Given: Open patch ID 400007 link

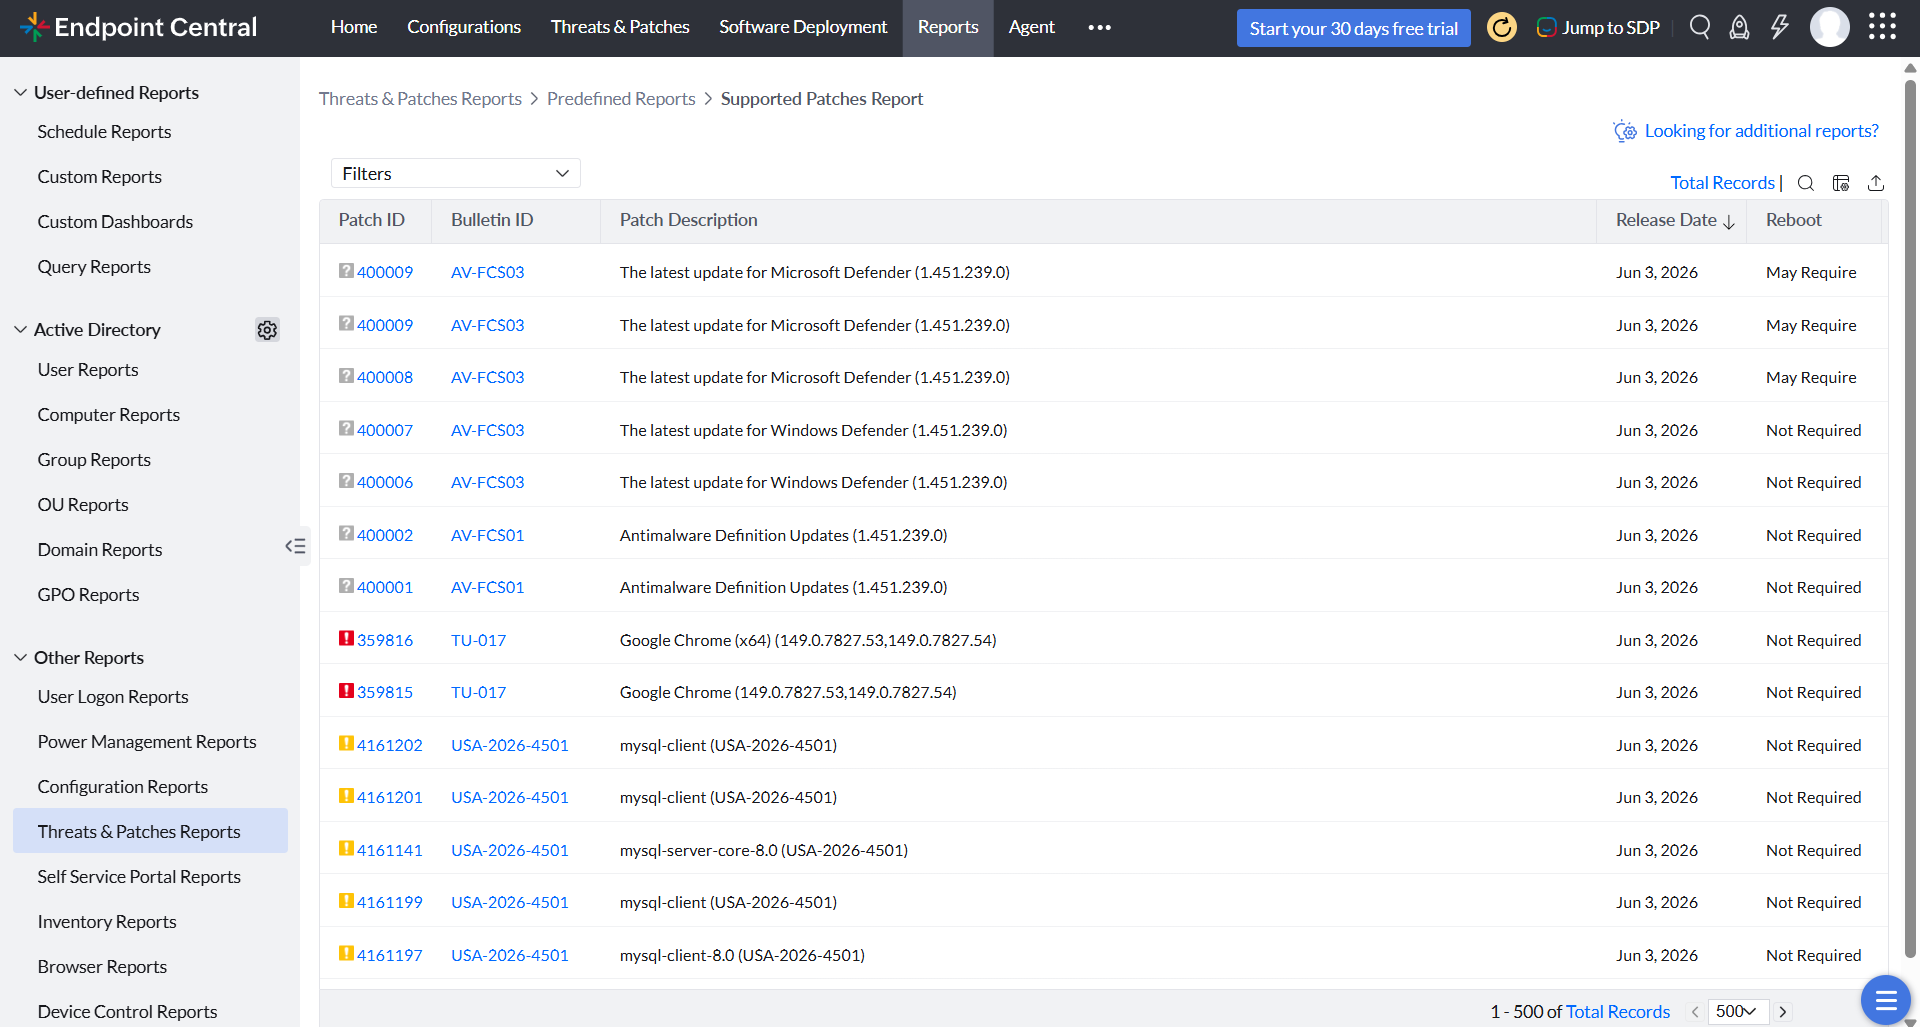Looking at the screenshot, I should click(385, 430).
